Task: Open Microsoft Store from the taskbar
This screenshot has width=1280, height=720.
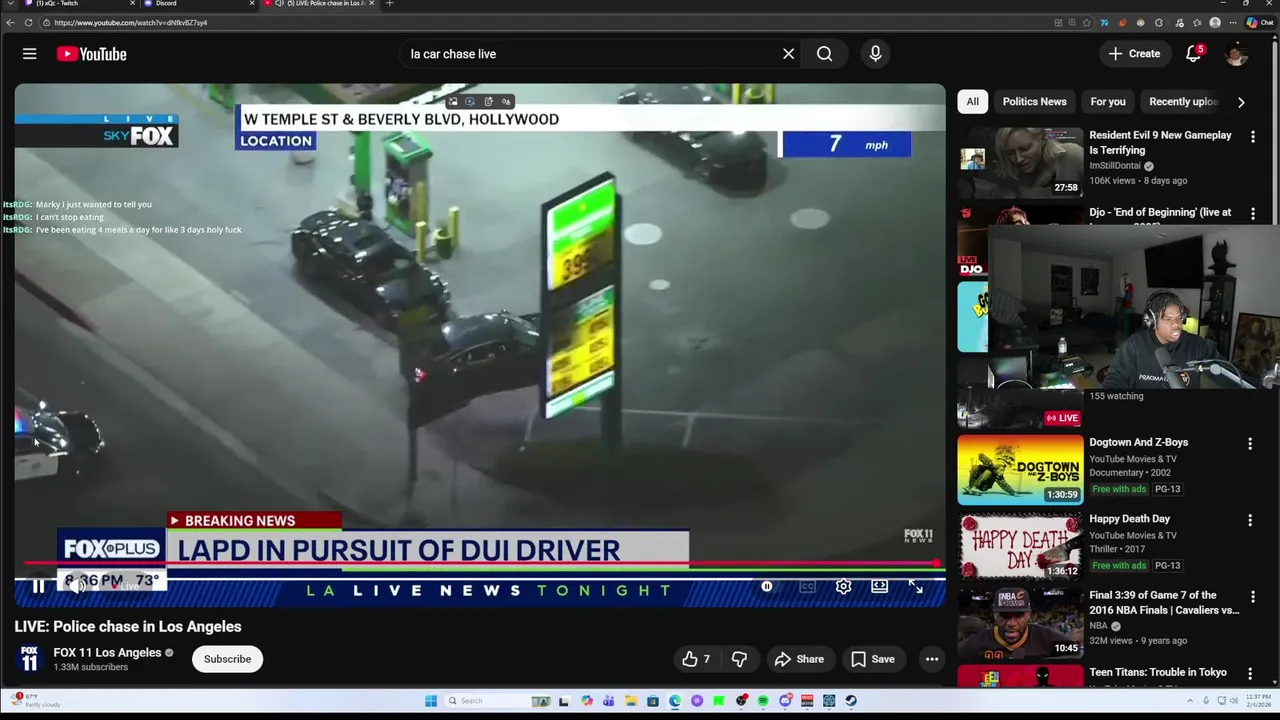Action: [x=653, y=701]
